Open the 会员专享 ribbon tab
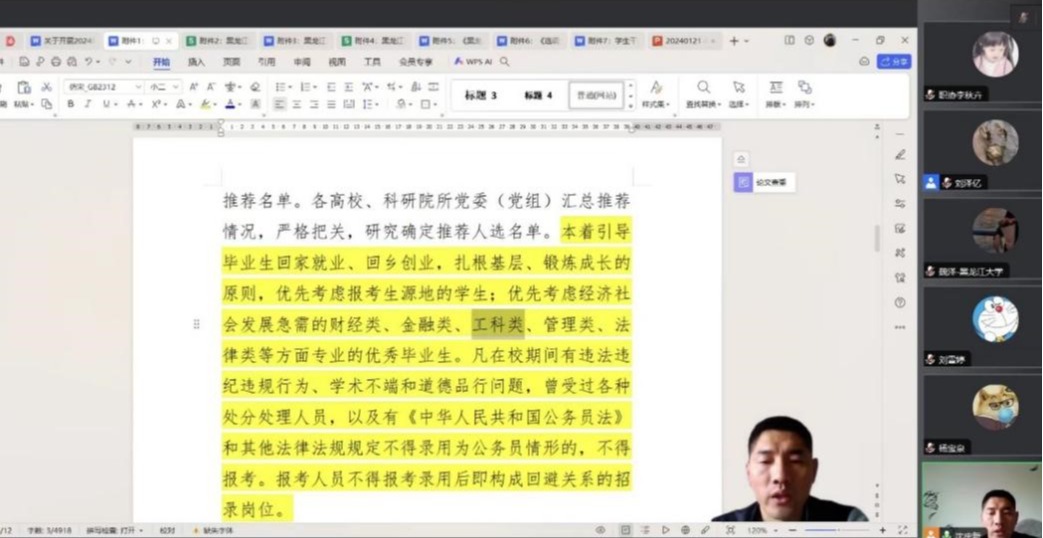The image size is (1043, 538). (x=416, y=62)
